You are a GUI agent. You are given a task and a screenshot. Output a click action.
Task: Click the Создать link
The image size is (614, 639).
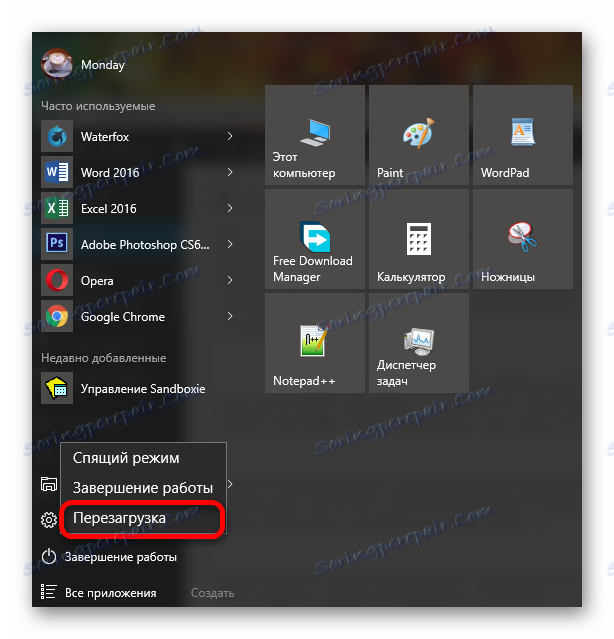pyautogui.click(x=212, y=593)
